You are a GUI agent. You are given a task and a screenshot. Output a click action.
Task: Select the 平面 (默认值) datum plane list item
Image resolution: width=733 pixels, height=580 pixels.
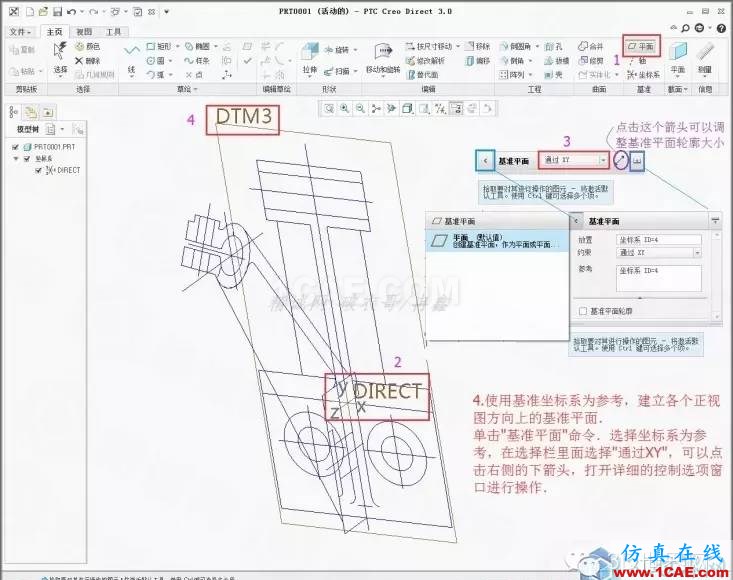click(497, 241)
